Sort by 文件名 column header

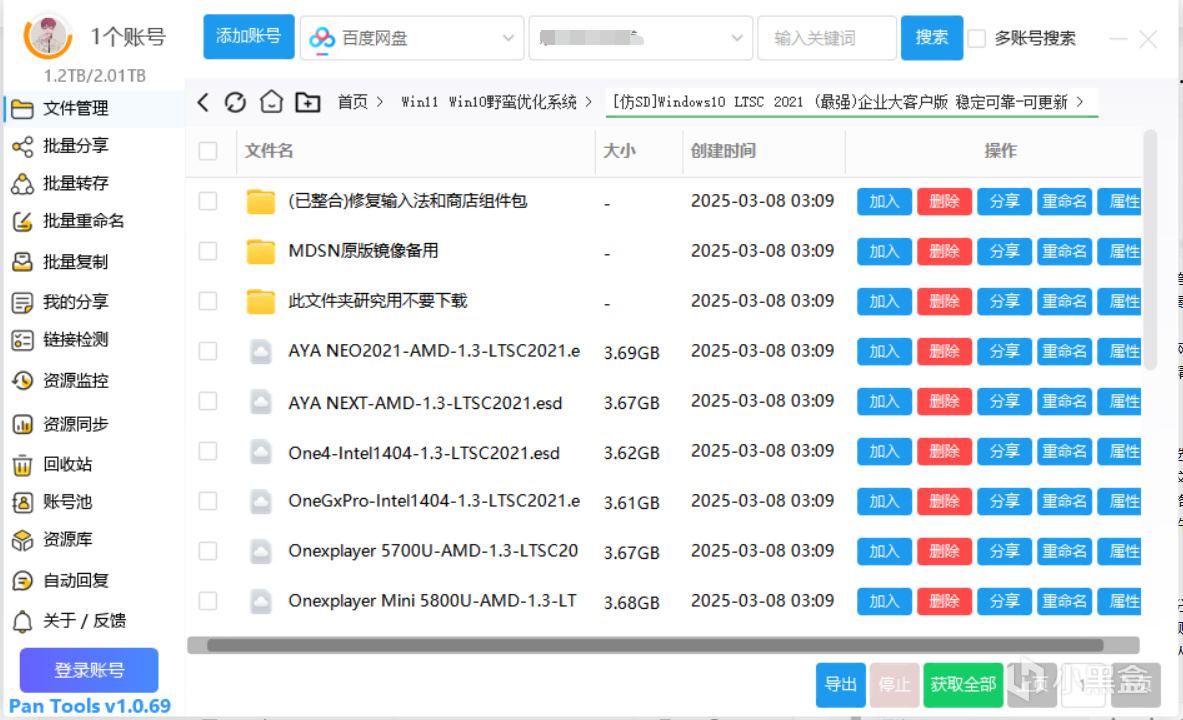pos(269,151)
